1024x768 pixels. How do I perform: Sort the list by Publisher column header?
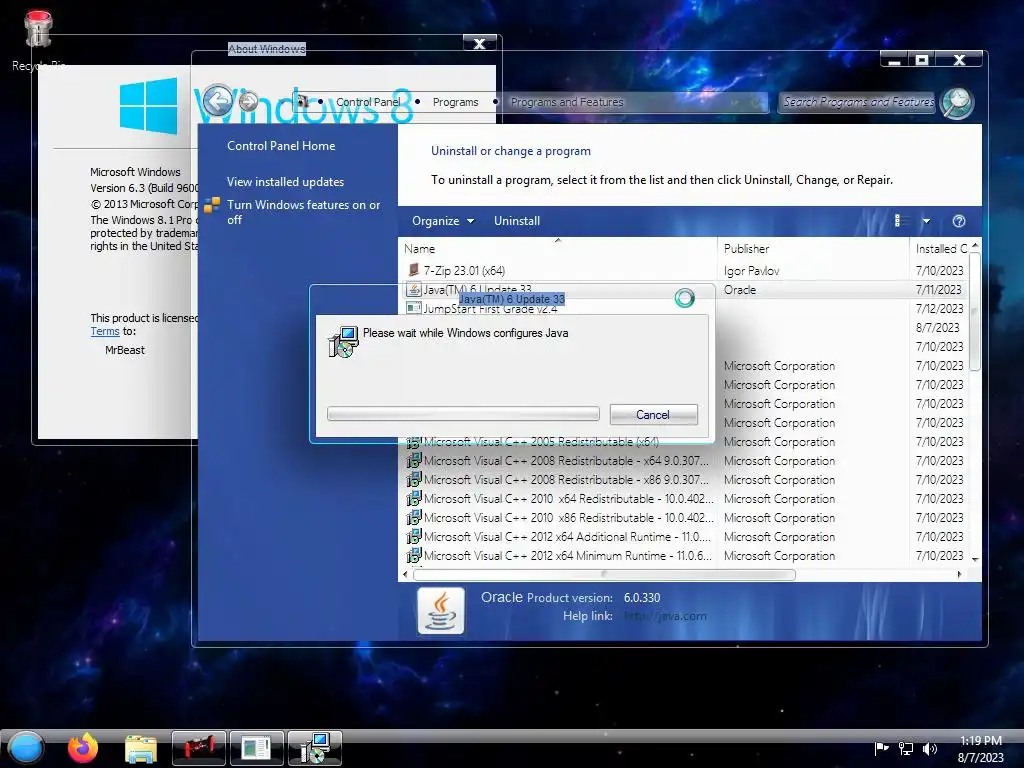[x=812, y=249]
